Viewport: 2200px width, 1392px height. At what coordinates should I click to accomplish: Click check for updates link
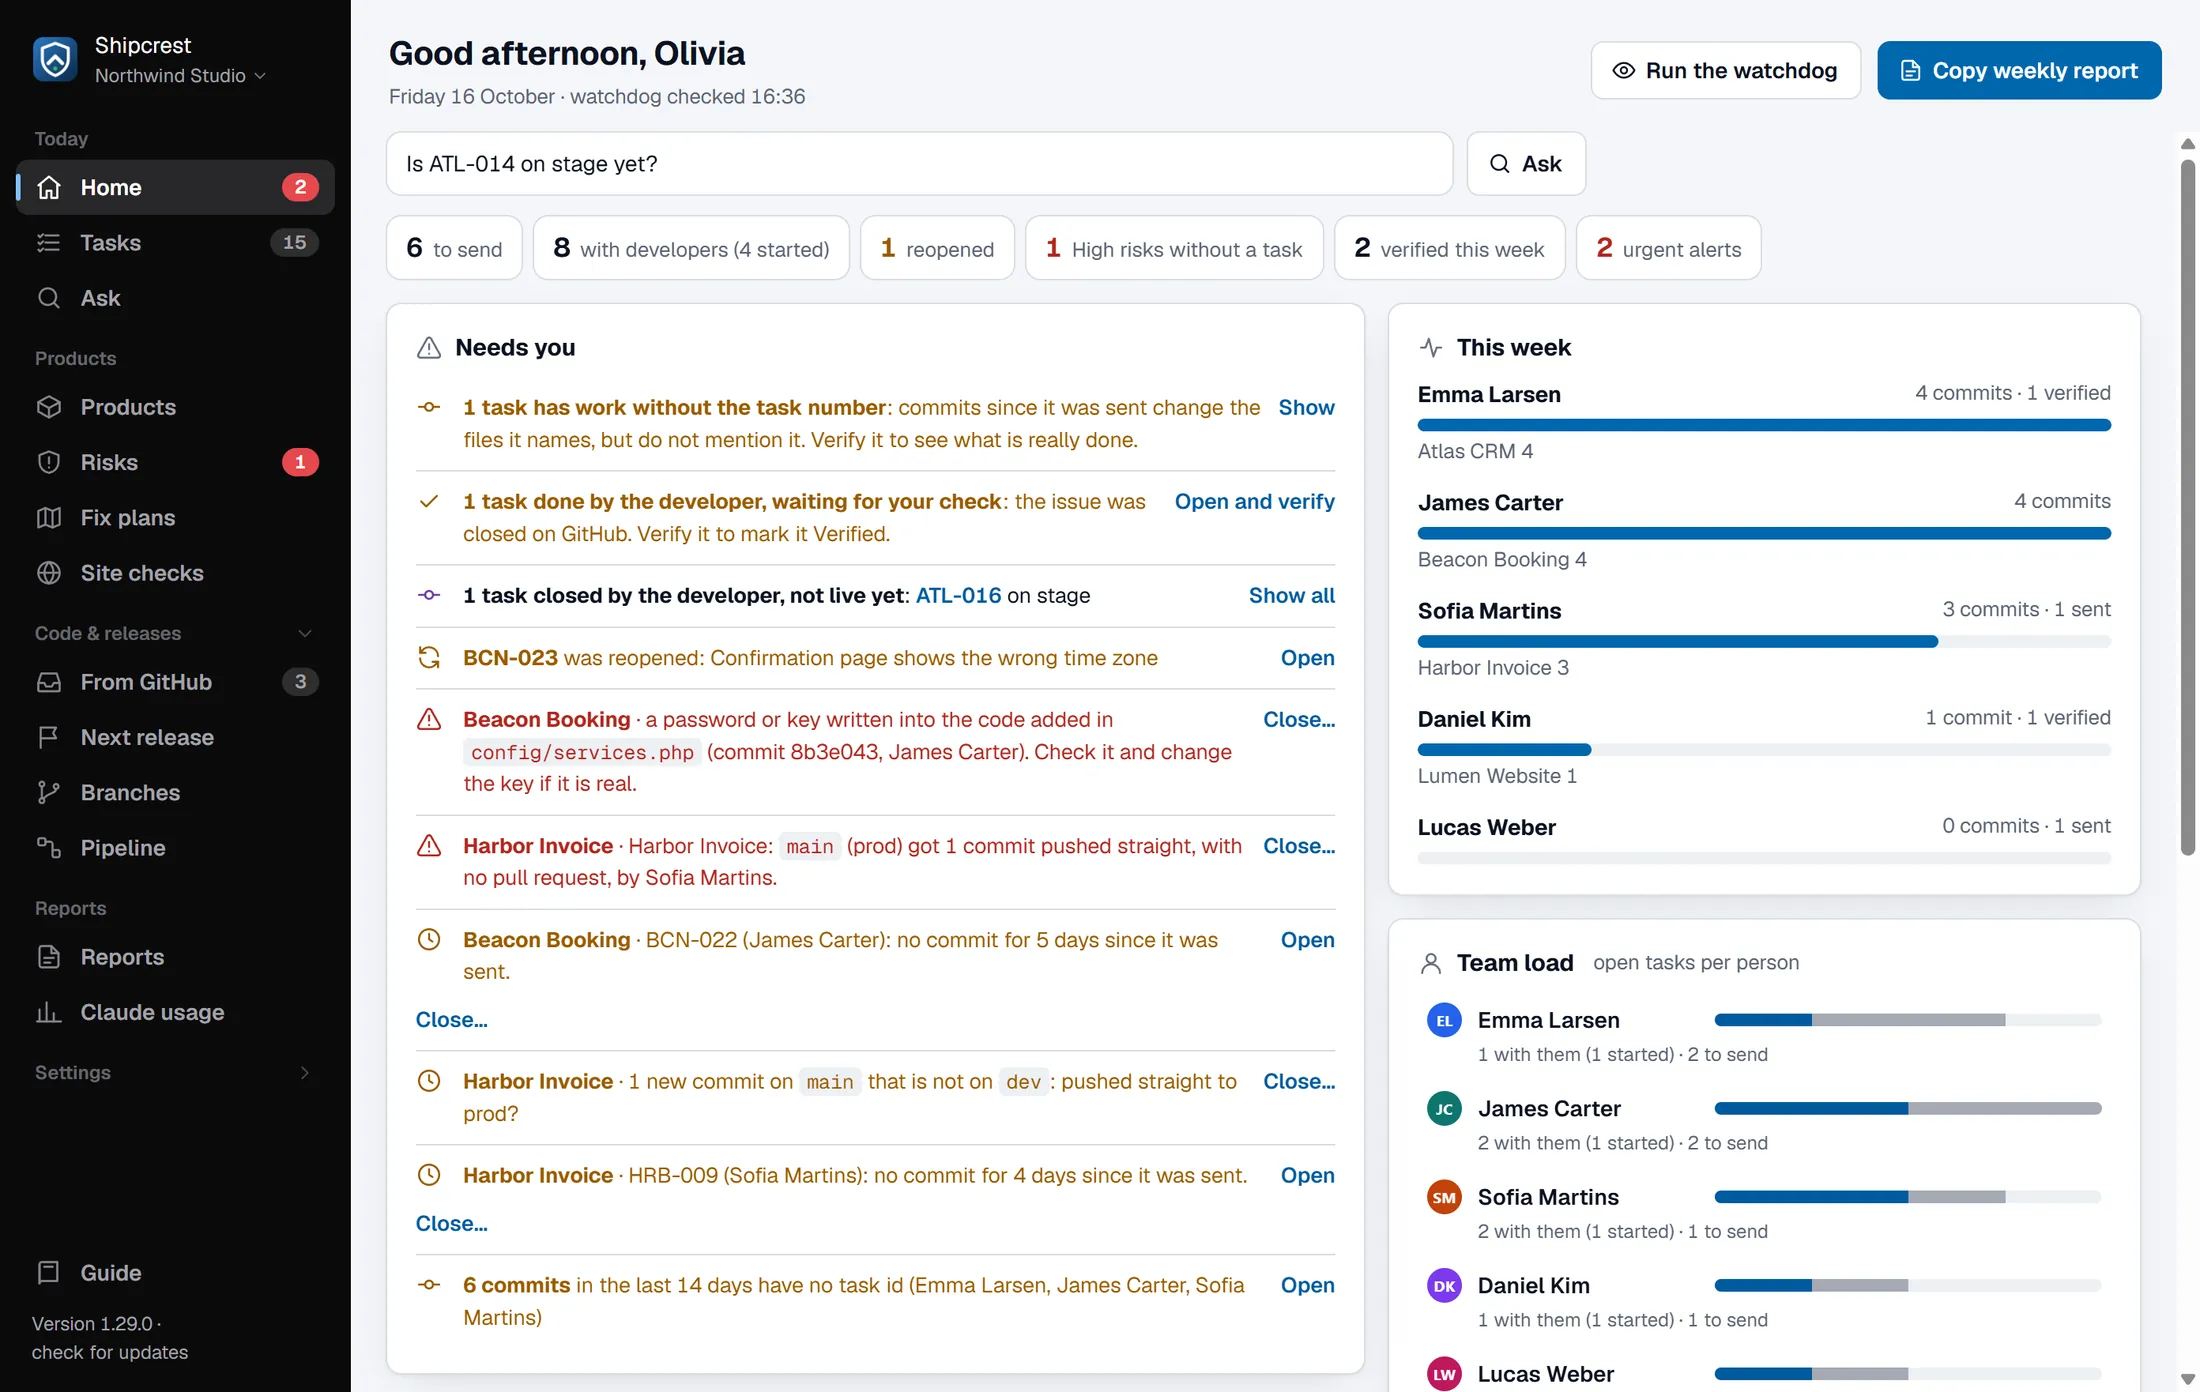point(110,1352)
